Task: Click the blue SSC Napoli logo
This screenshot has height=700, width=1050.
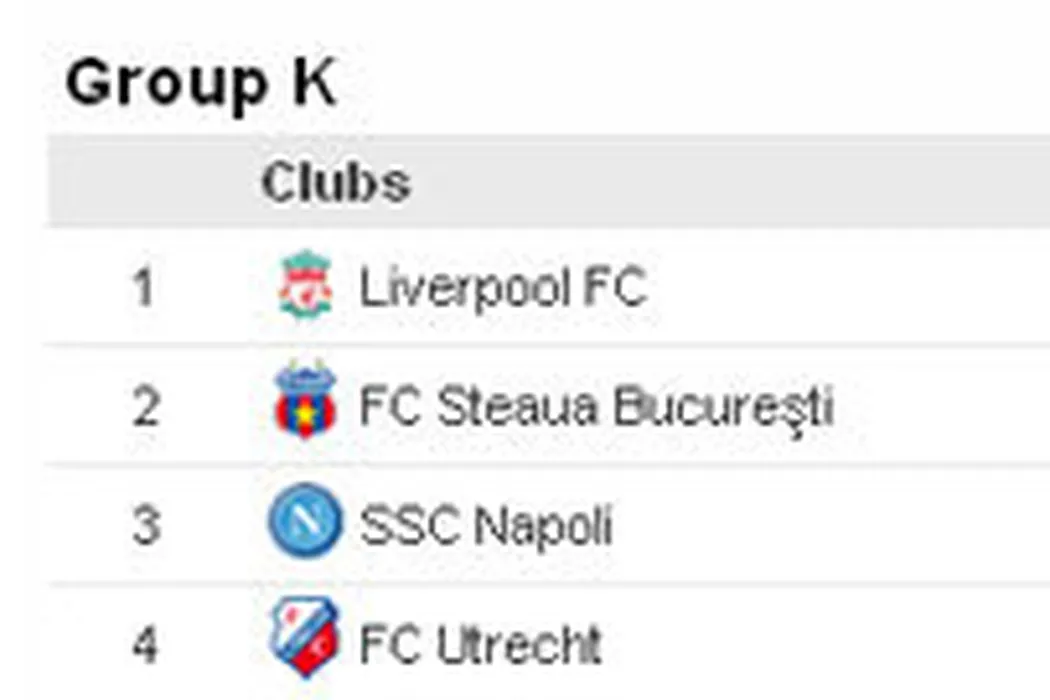Action: (x=305, y=522)
